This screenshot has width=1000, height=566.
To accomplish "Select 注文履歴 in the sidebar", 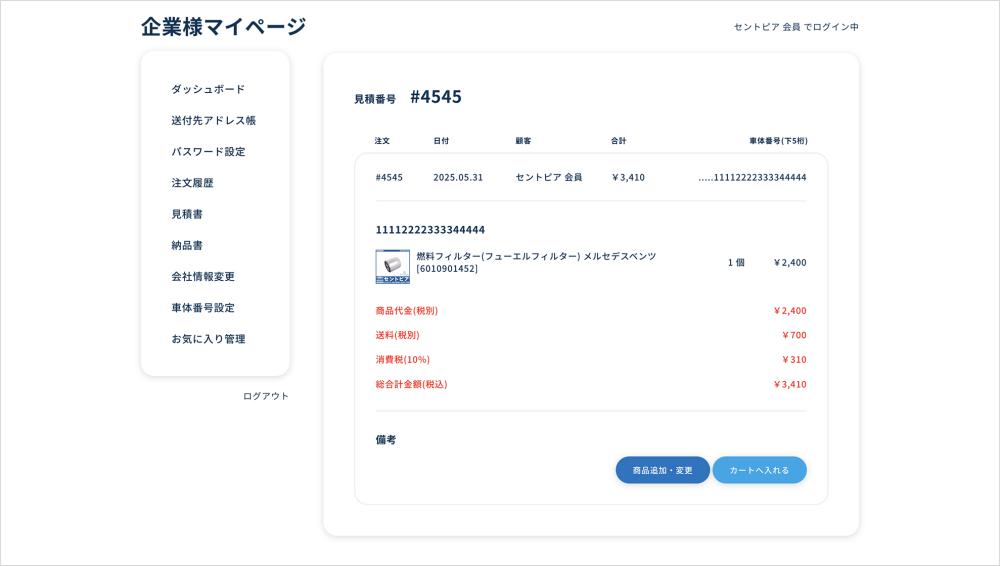I will (x=192, y=183).
